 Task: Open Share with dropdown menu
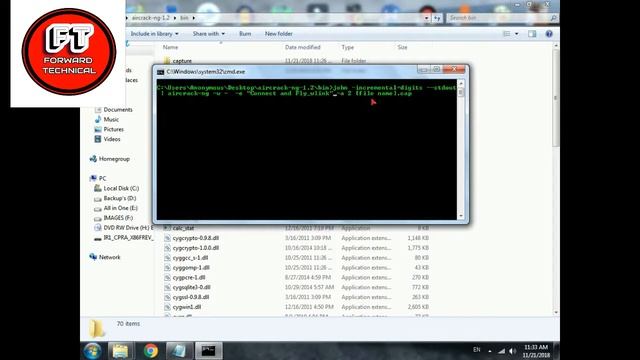tap(209, 34)
